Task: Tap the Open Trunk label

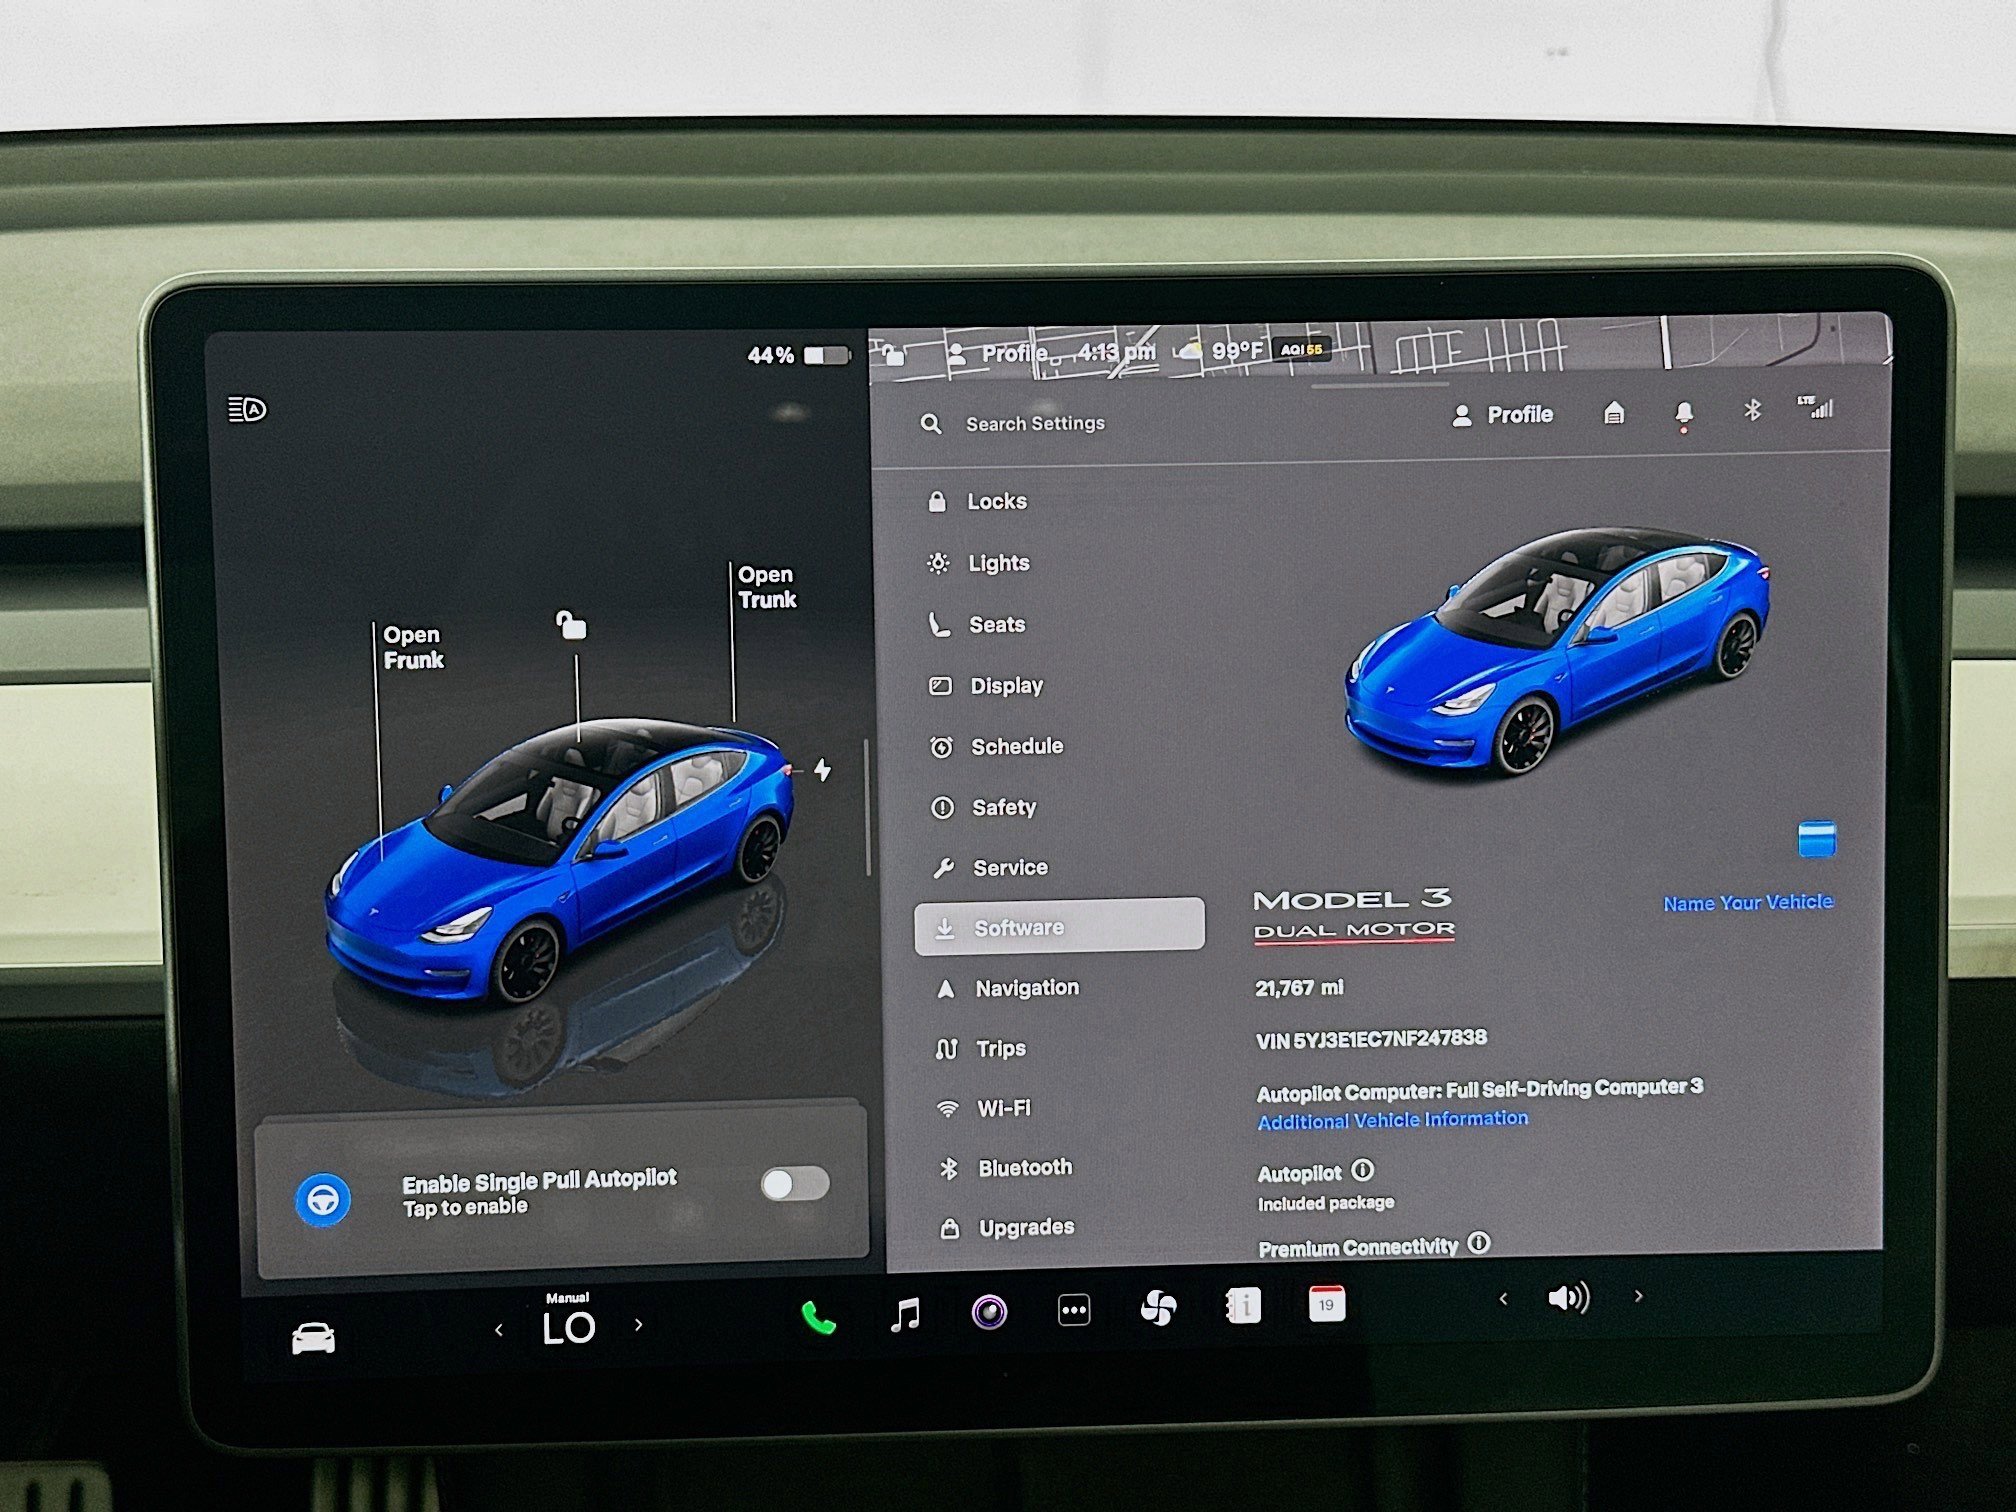Action: 767,587
